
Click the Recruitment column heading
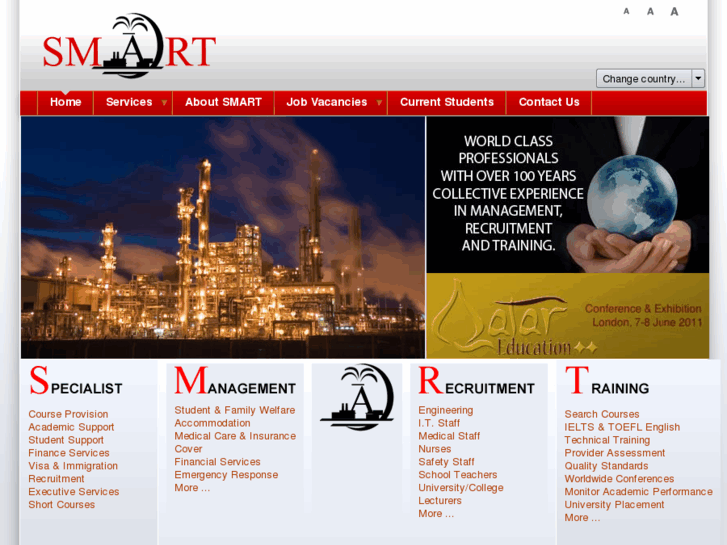click(477, 380)
